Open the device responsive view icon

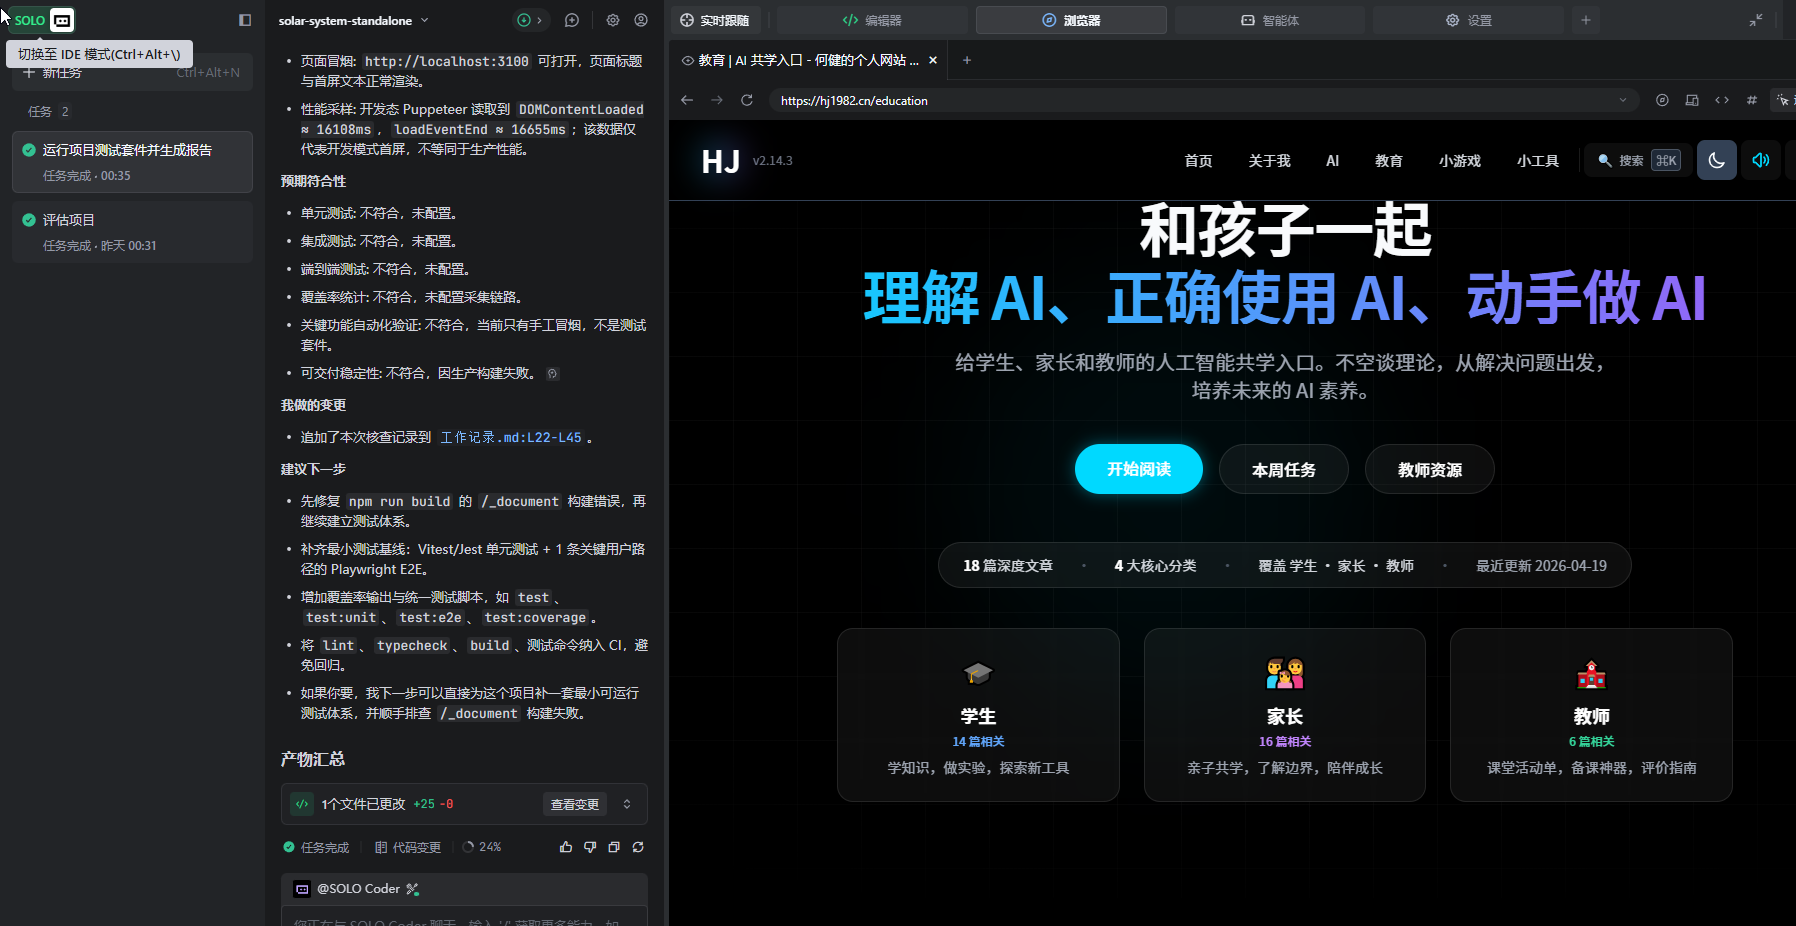tap(1692, 100)
